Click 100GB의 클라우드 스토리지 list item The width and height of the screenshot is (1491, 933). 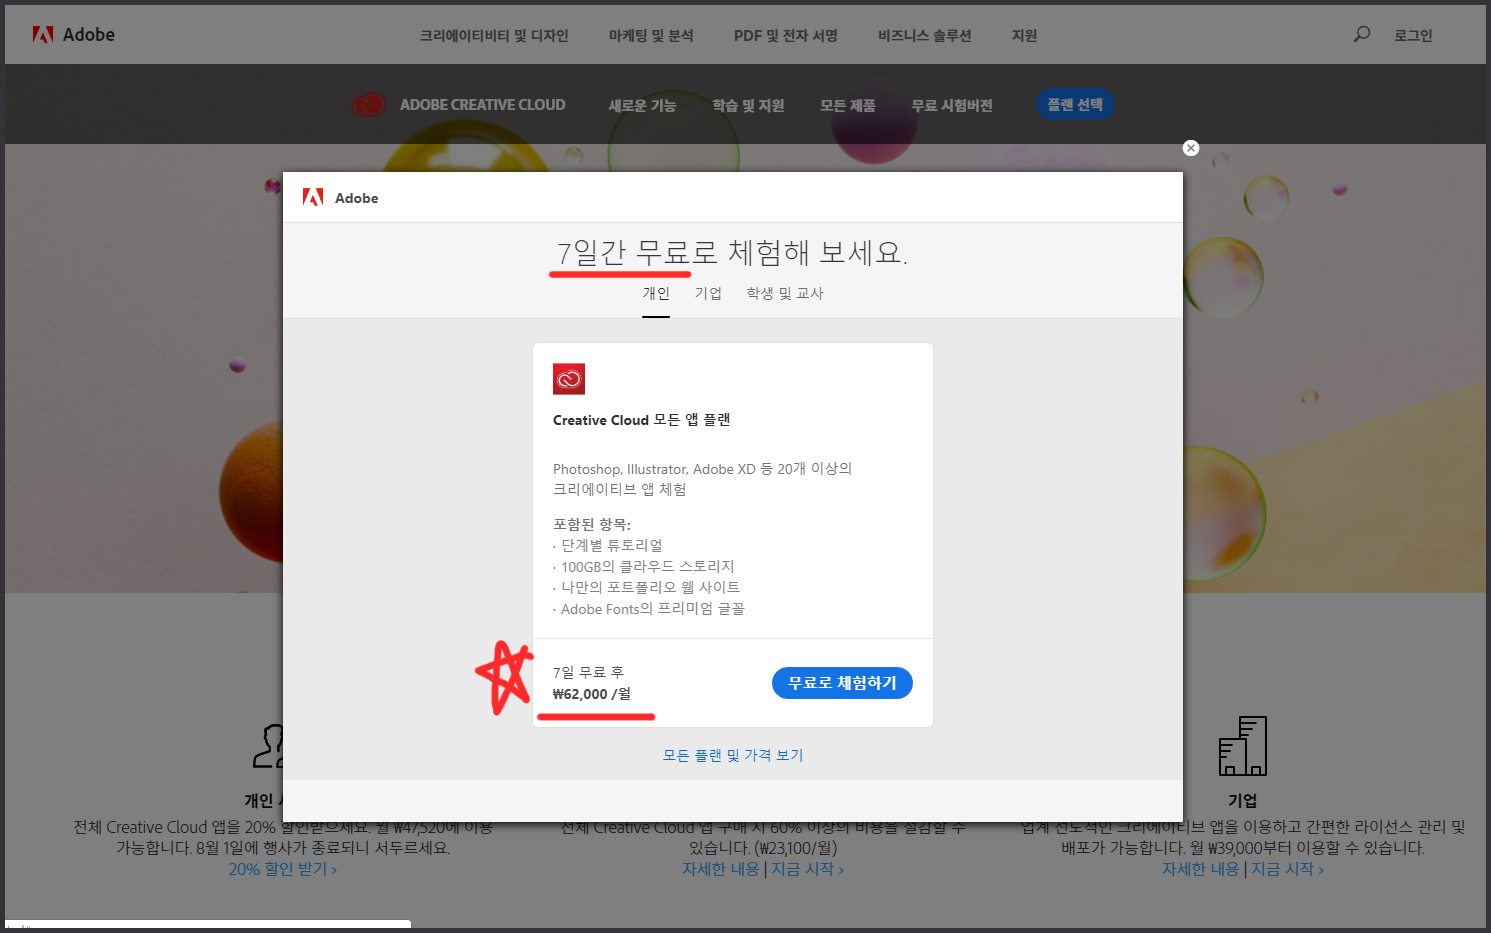[648, 567]
